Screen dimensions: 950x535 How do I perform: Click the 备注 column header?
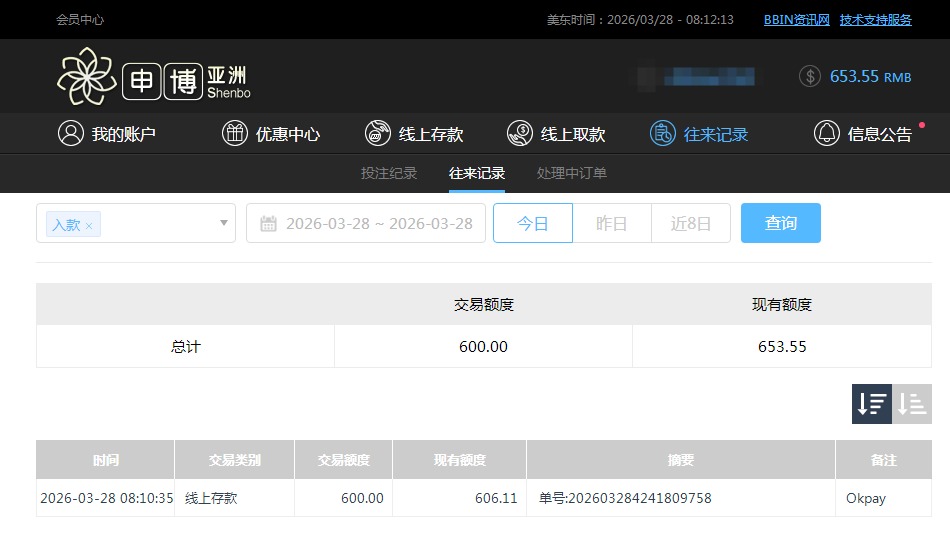point(883,460)
